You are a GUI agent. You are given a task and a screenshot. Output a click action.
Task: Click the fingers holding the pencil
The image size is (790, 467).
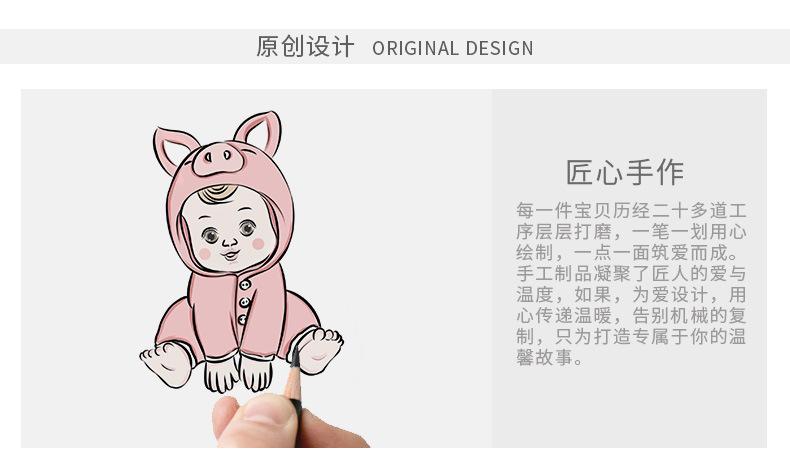tap(272, 422)
